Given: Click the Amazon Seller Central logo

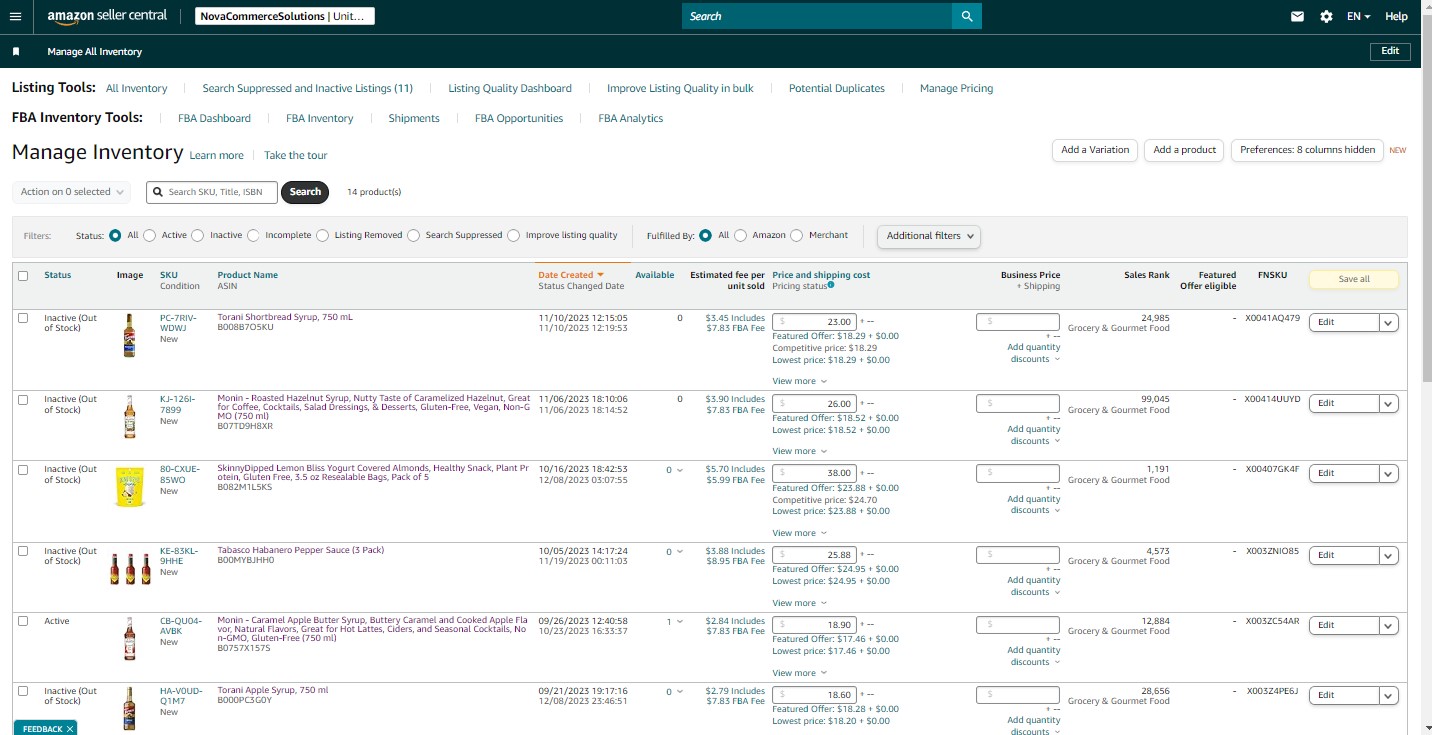Looking at the screenshot, I should click(108, 16).
